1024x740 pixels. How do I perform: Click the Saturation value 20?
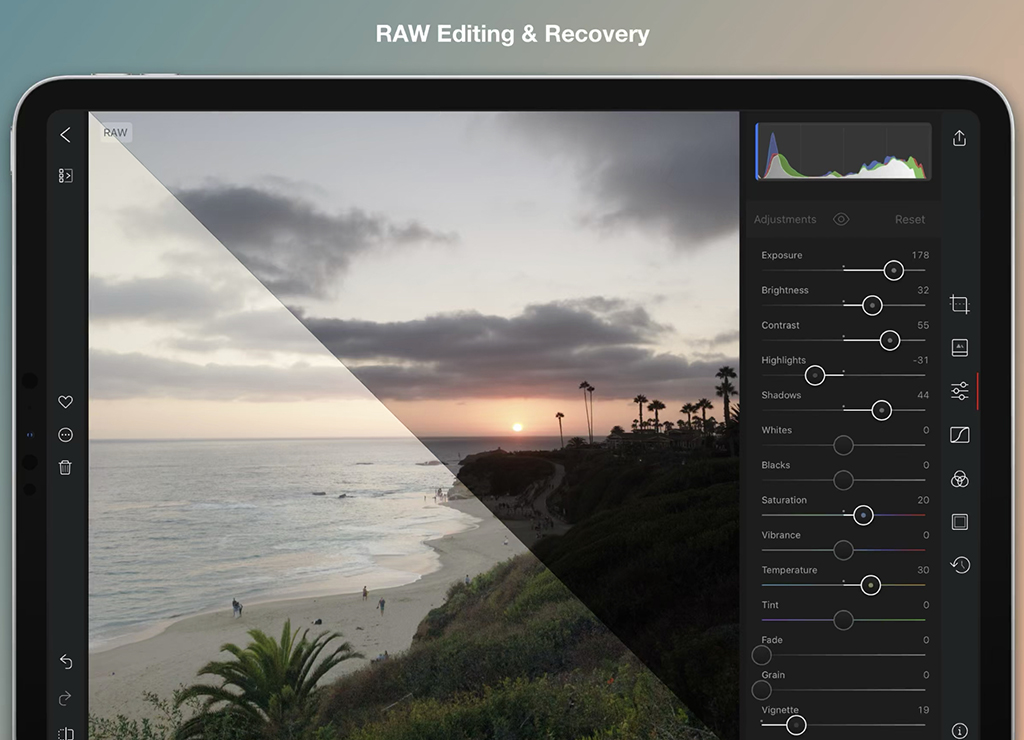pyautogui.click(x=923, y=500)
